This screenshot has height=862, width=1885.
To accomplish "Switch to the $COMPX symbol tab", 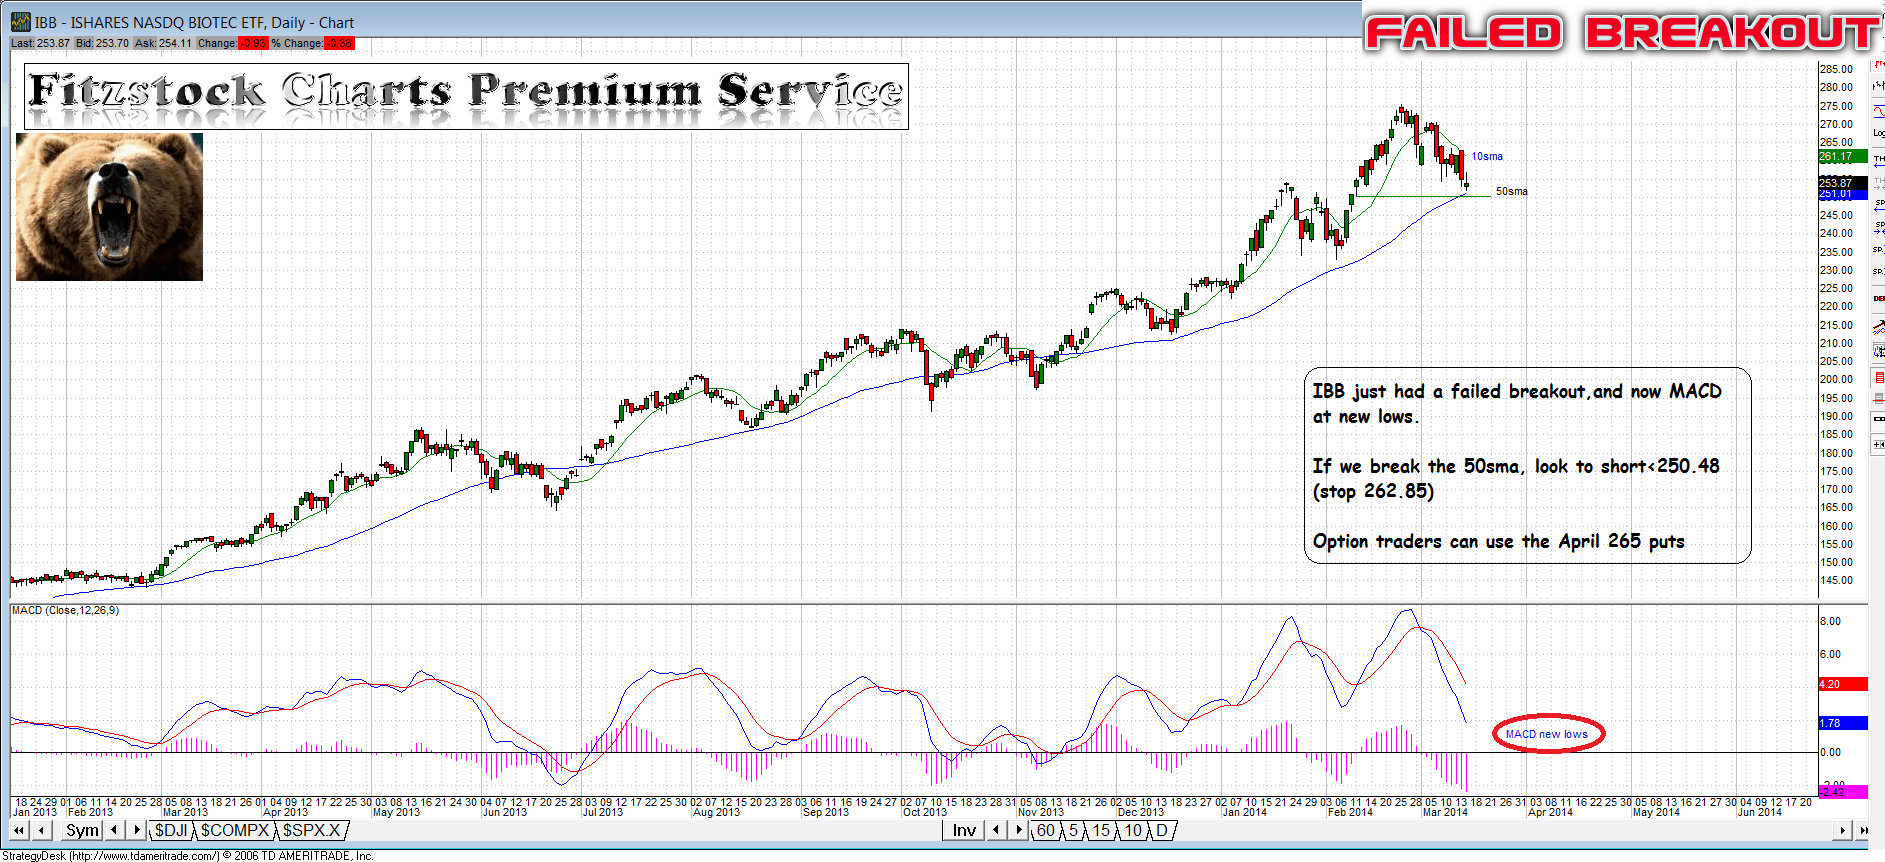I will [235, 830].
